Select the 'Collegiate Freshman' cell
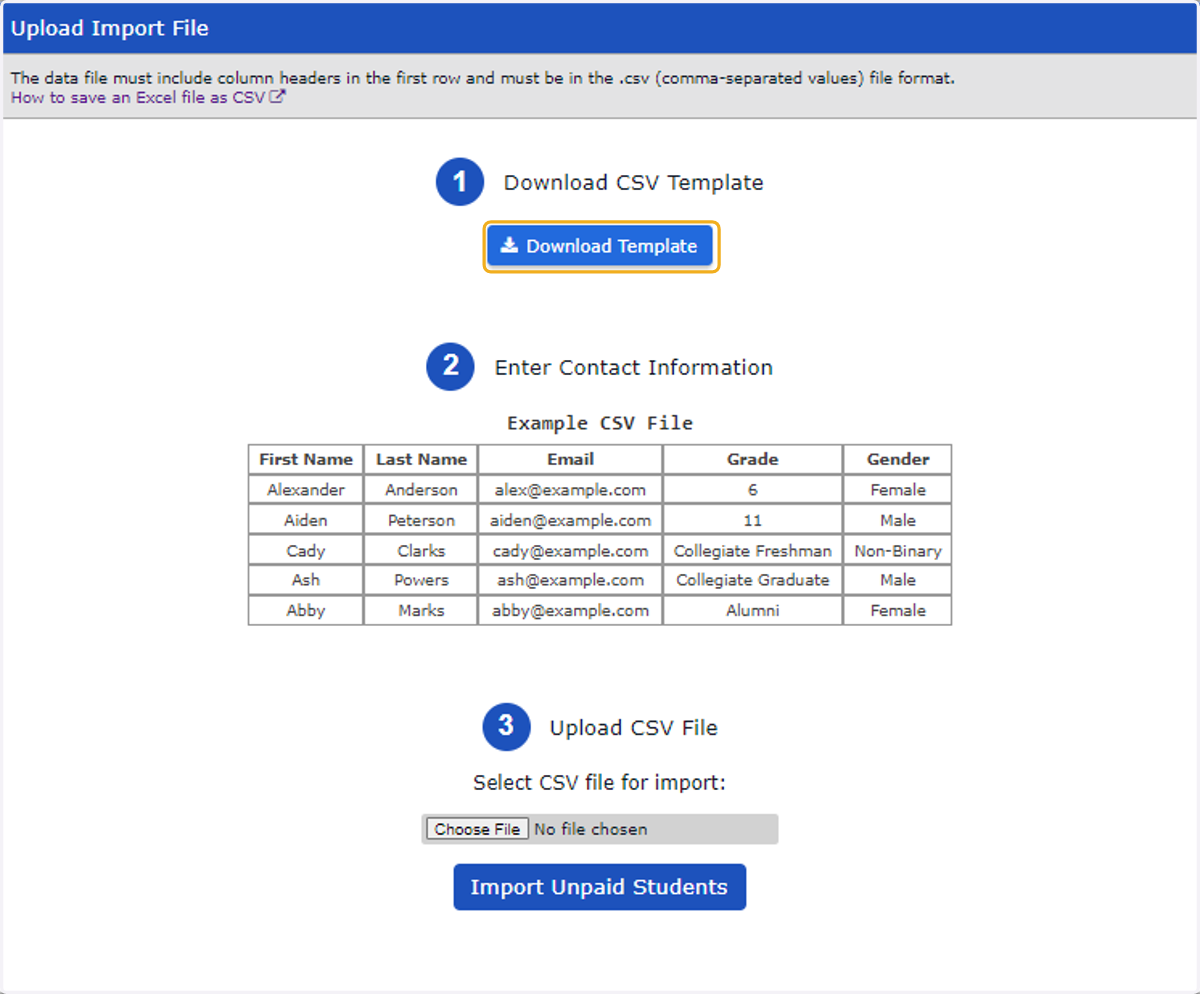Screen dimensions: 1200x994 click(x=753, y=551)
